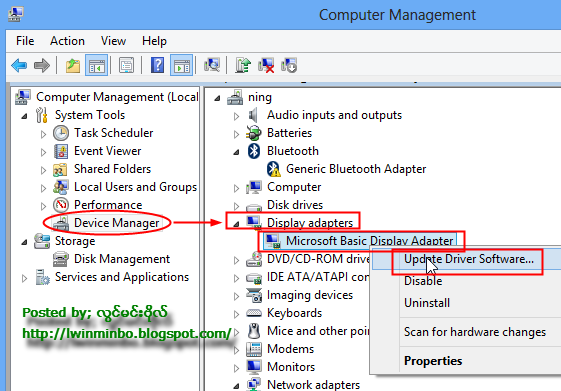Select Microsoft Basic Display Adapter device

[x=369, y=241]
